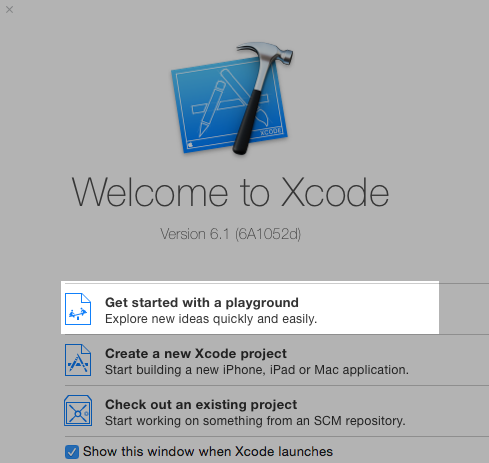Close the Welcome to Xcode window
489x463 pixels.
point(10,10)
